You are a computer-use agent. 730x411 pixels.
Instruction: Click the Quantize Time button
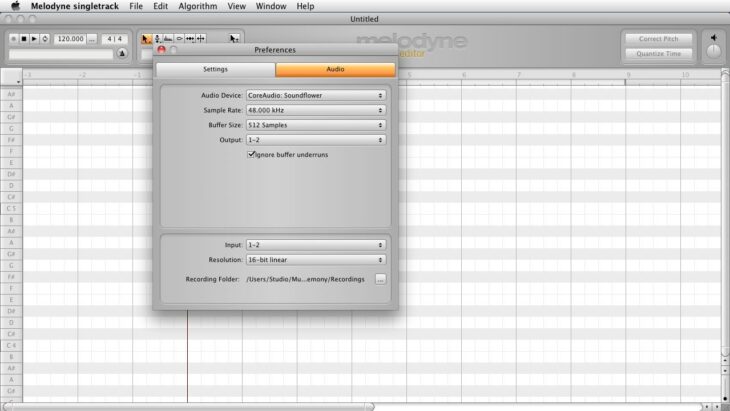point(658,54)
